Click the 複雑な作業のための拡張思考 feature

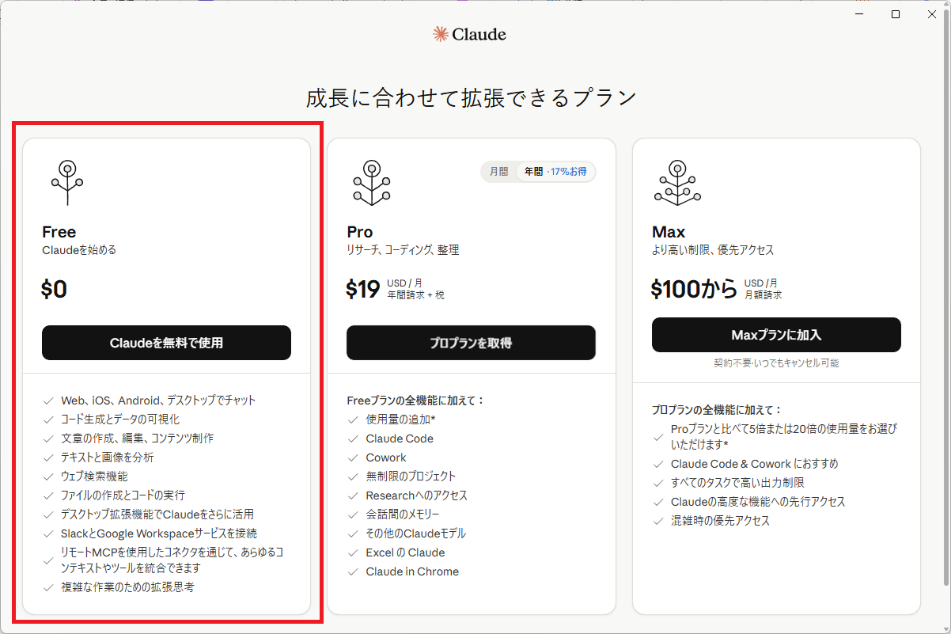[x=127, y=587]
